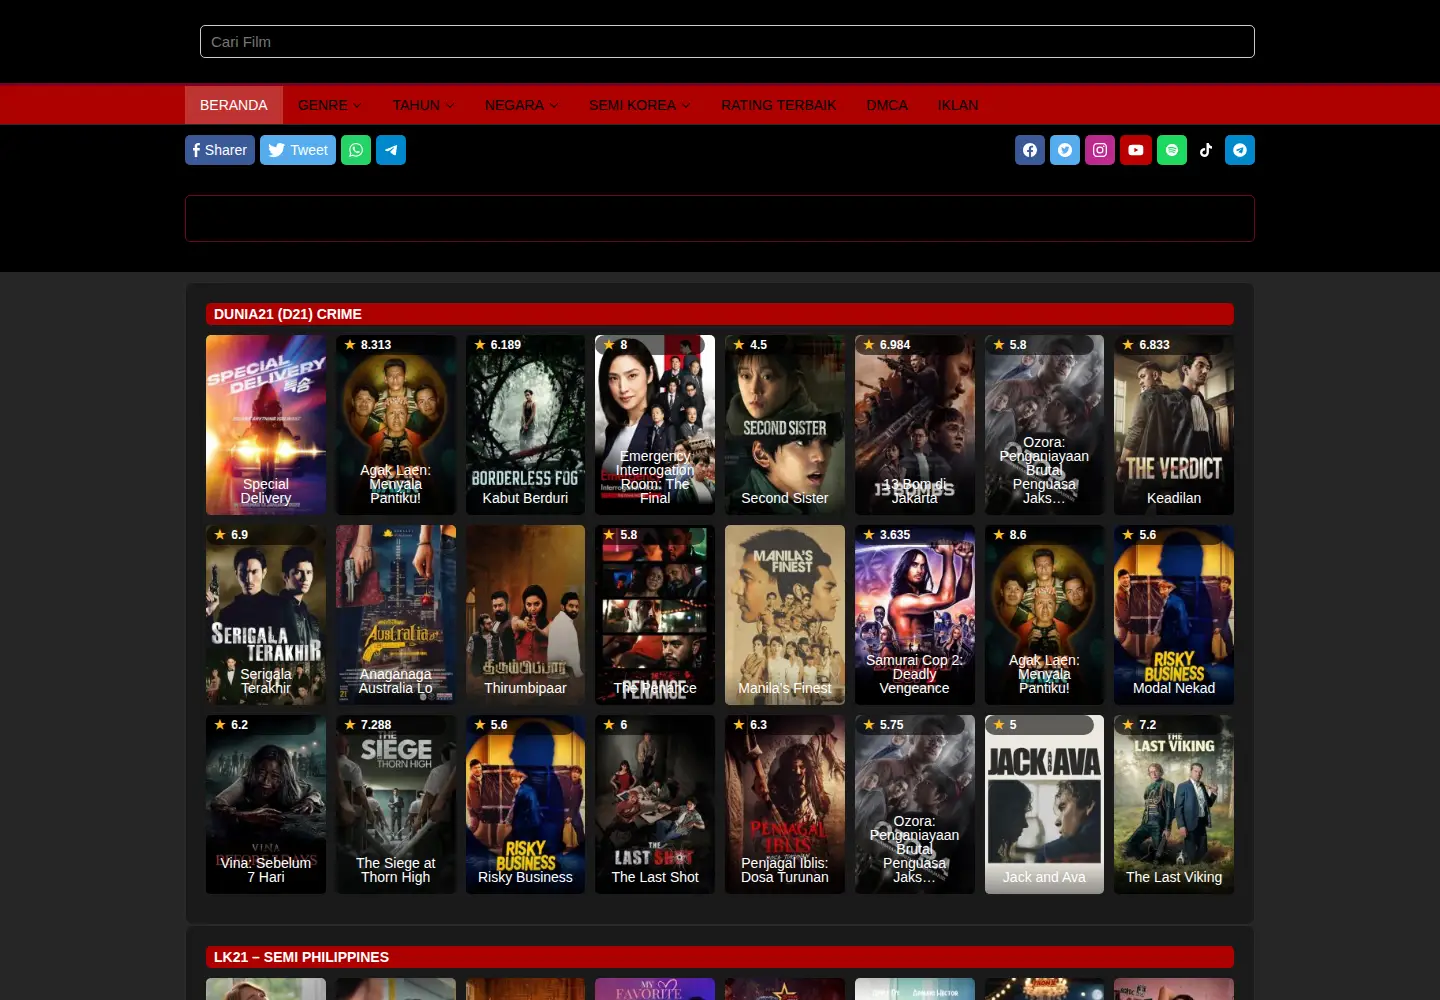Image resolution: width=1440 pixels, height=1000 pixels.
Task: Open the 13 Bom di Jakarta poster
Action: pos(915,425)
